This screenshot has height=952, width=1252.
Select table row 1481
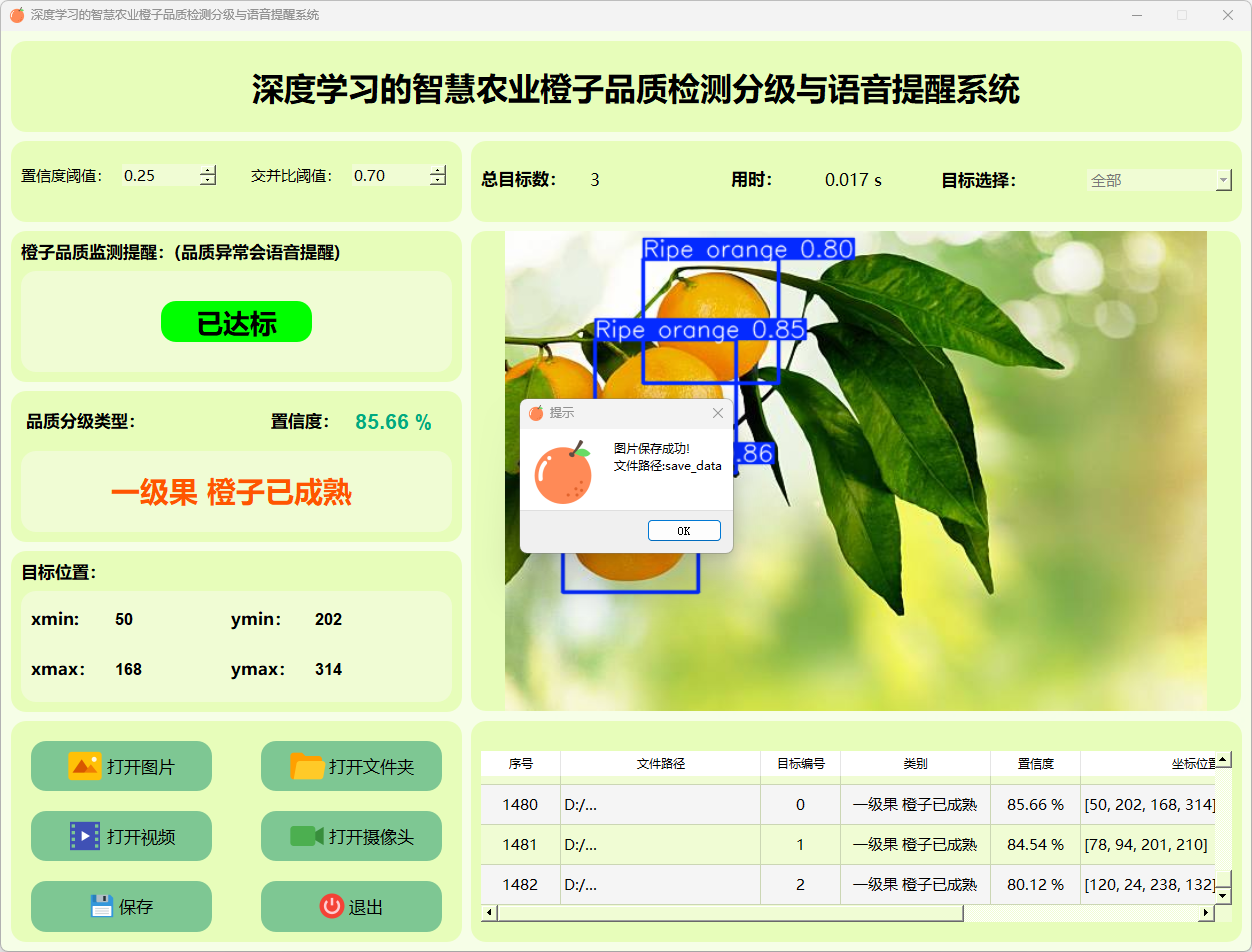[x=848, y=844]
